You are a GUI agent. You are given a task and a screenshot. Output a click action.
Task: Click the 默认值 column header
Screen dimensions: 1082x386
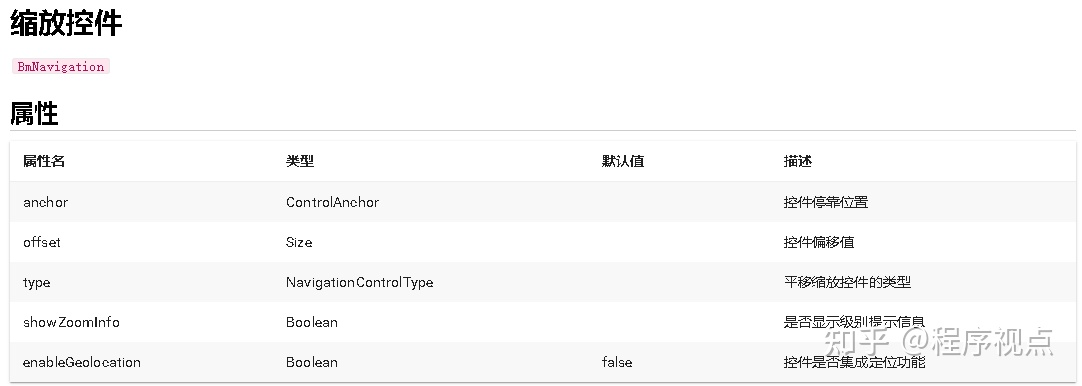coord(623,161)
